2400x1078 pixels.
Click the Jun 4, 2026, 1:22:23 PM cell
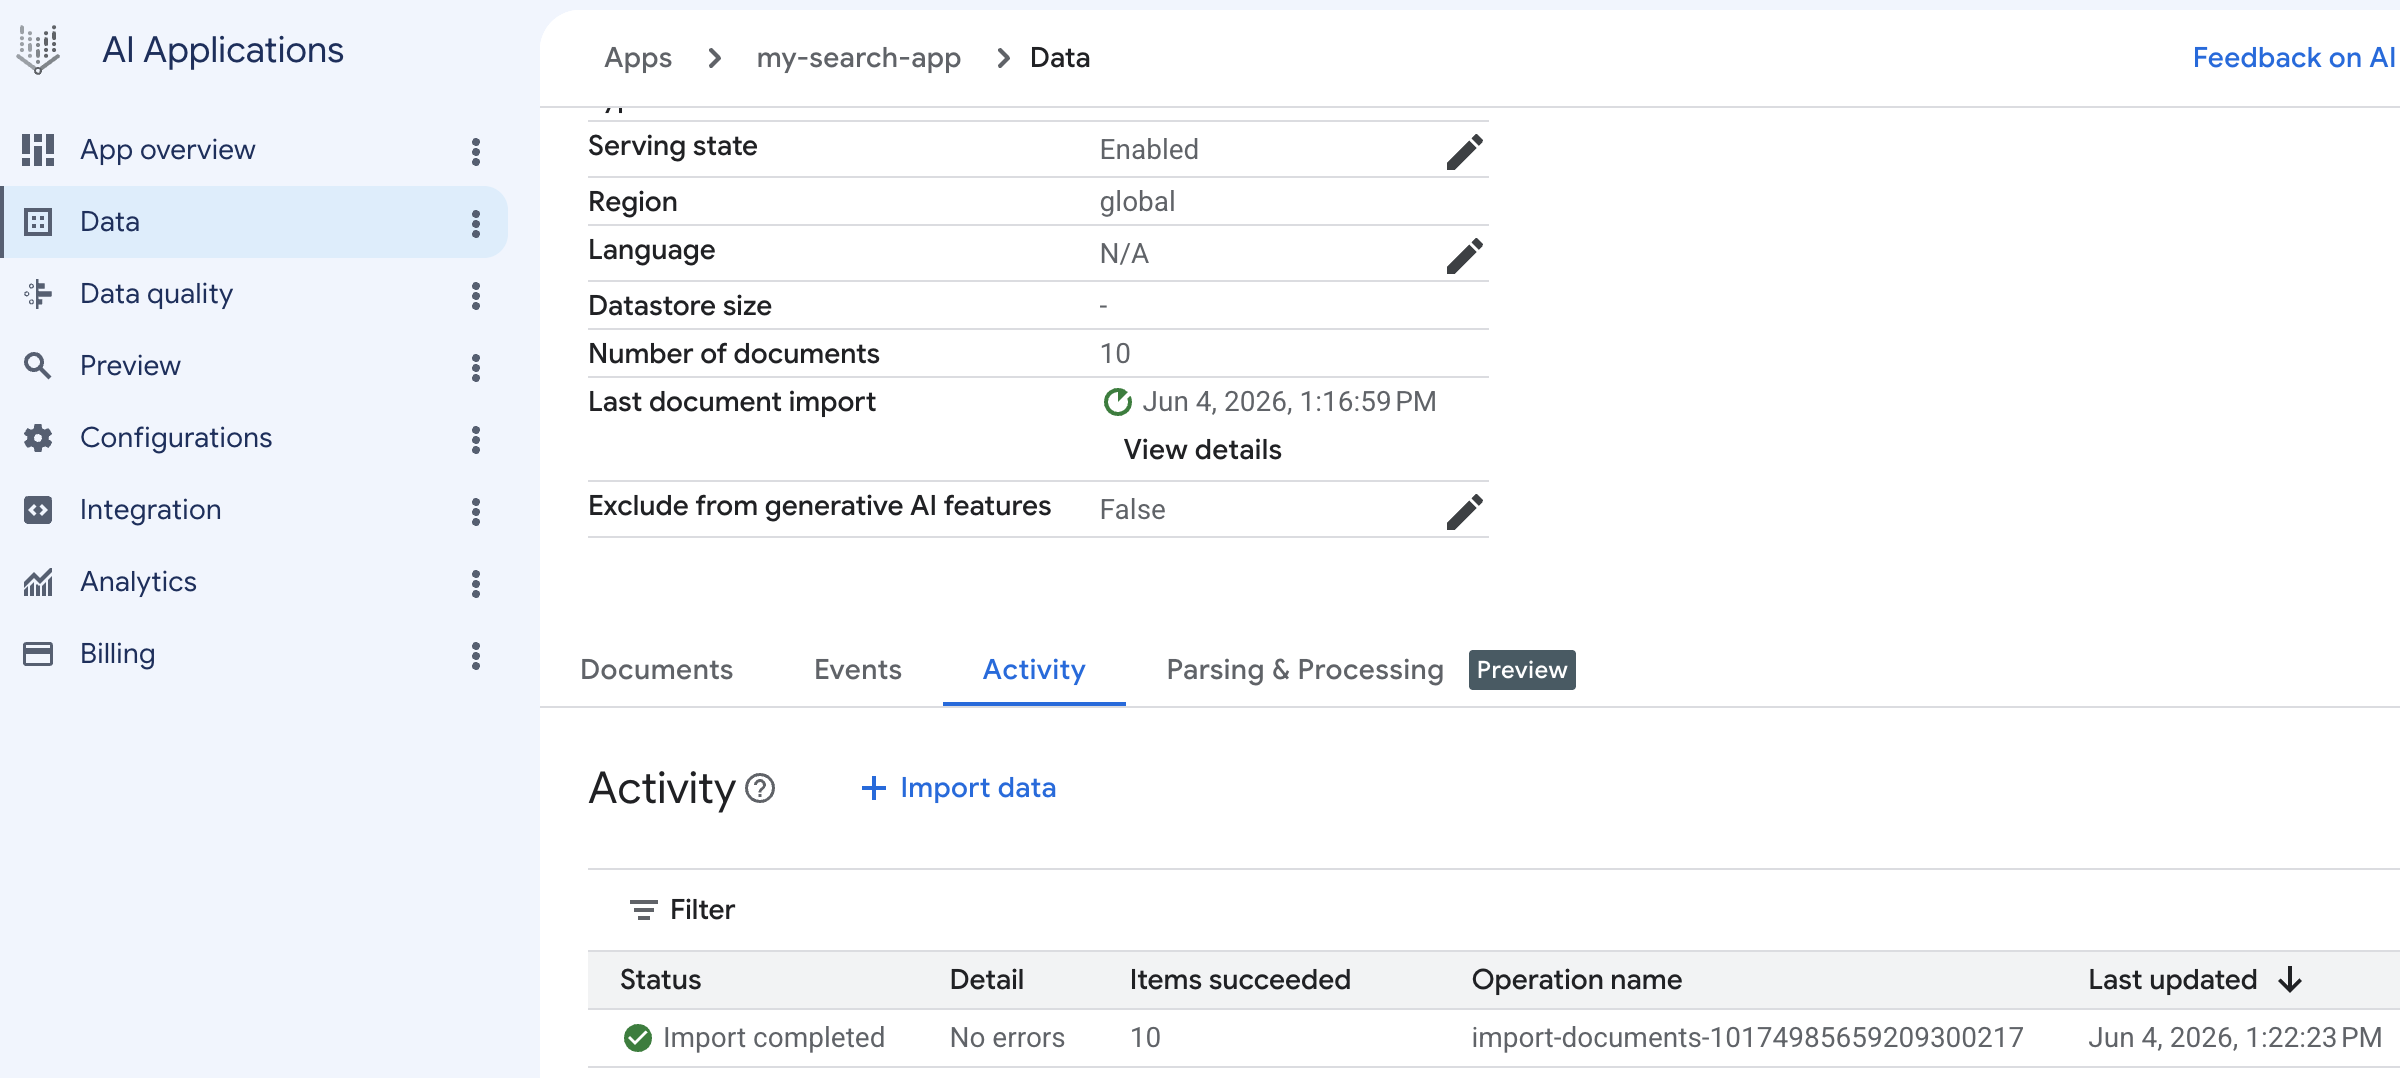tap(2235, 1038)
